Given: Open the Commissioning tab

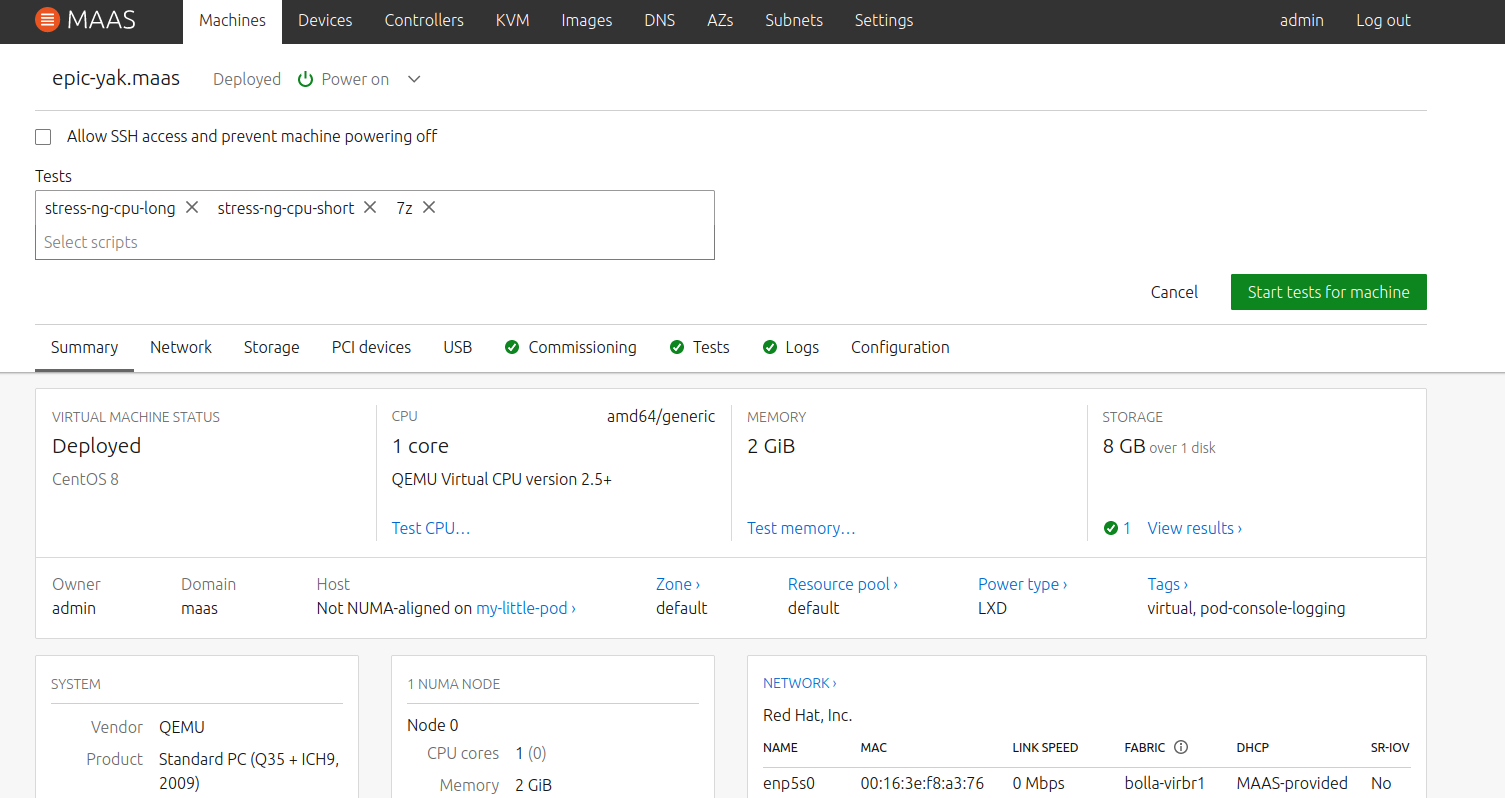Looking at the screenshot, I should [x=582, y=347].
